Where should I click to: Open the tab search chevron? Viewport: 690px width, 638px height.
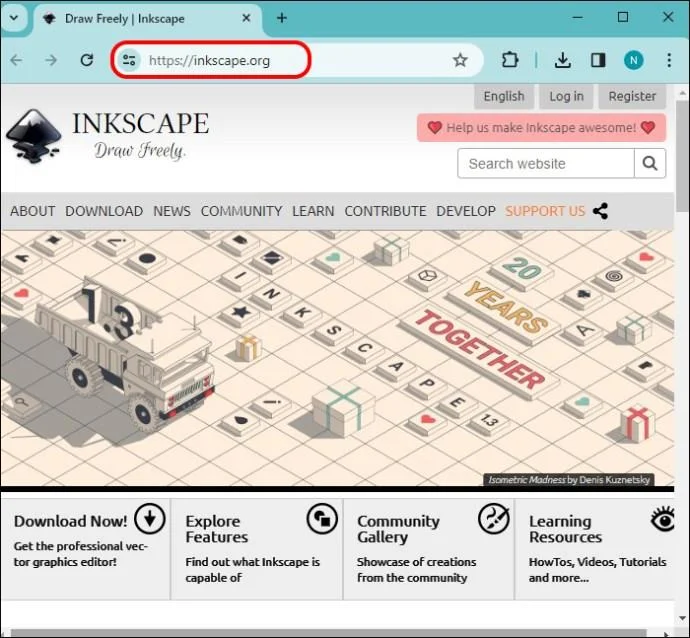pos(14,18)
